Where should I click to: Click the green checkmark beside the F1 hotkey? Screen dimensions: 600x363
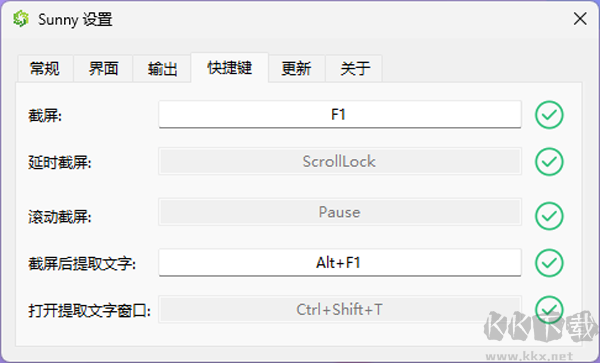(549, 115)
